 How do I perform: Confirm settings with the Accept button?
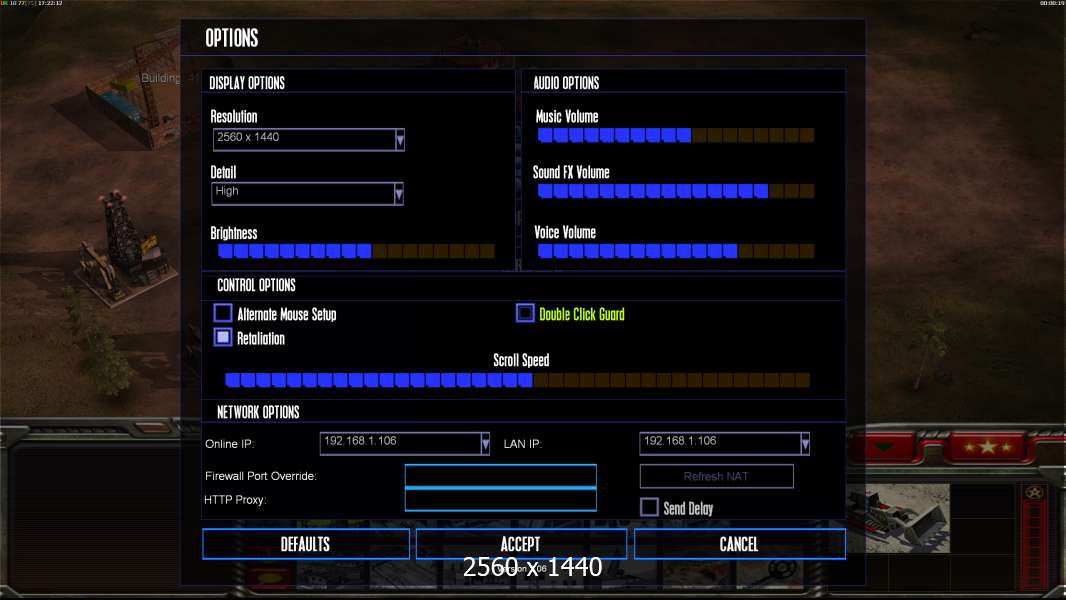521,544
